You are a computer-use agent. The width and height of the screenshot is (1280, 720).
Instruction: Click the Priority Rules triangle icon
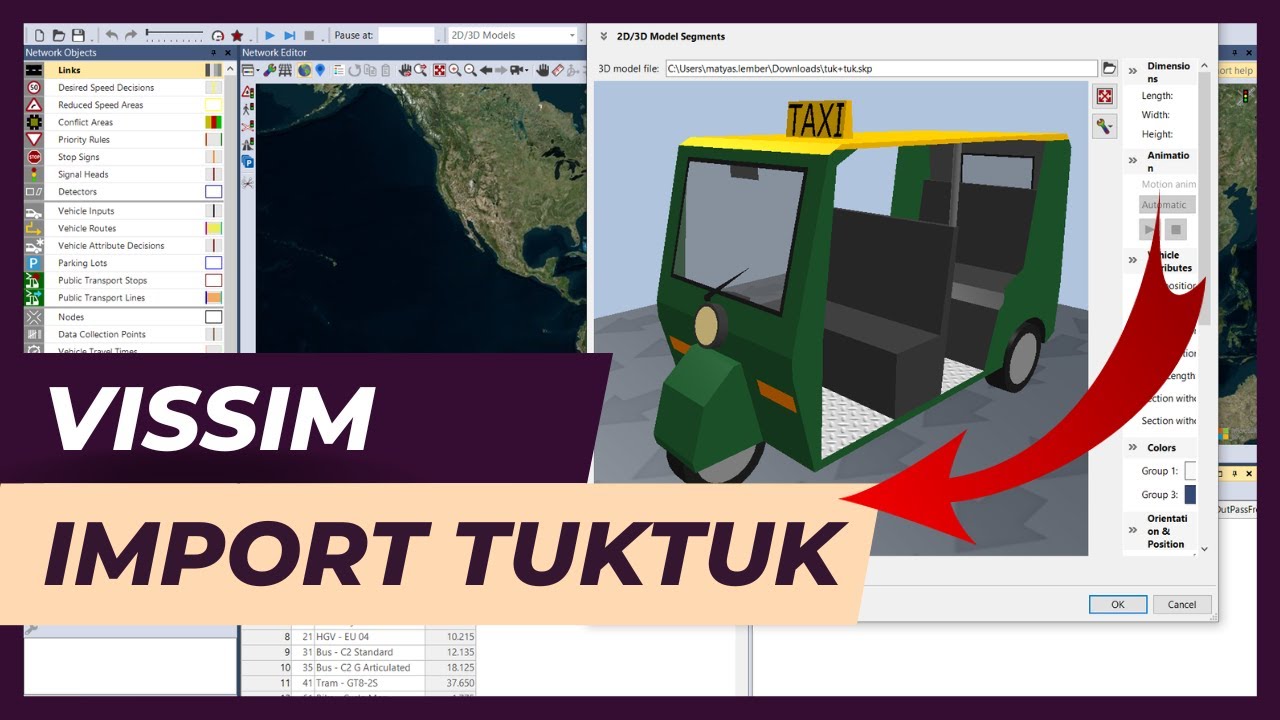tap(34, 139)
